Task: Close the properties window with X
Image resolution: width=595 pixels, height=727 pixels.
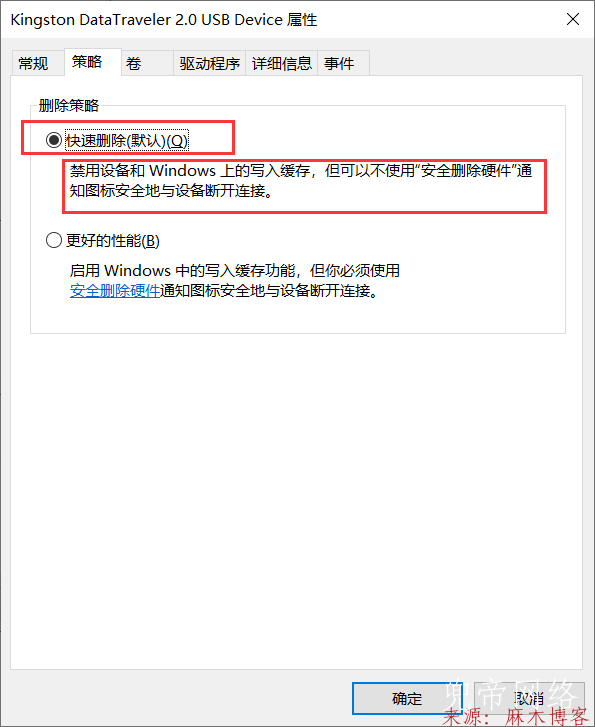Action: coord(573,19)
